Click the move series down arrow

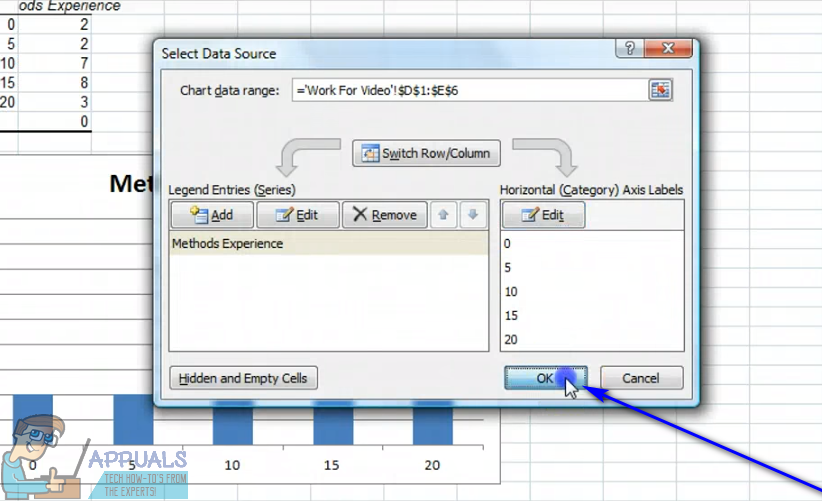point(473,215)
